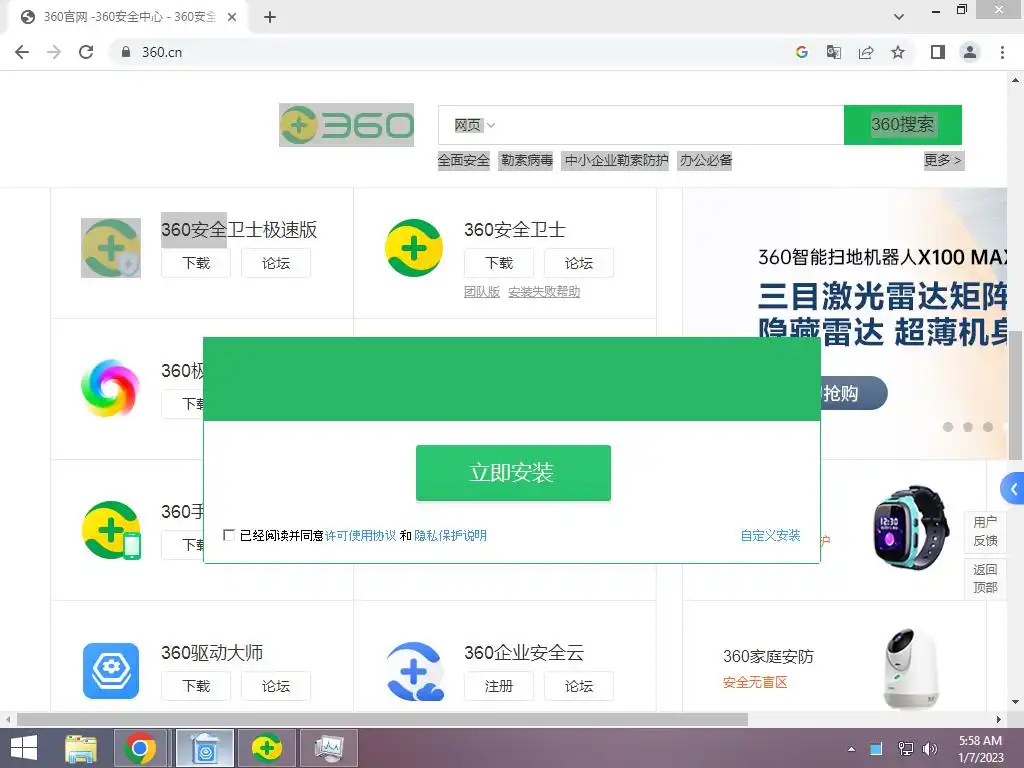Open the 360家庭安防 camera image
Screen dimensions: 1024x768
[x=912, y=669]
